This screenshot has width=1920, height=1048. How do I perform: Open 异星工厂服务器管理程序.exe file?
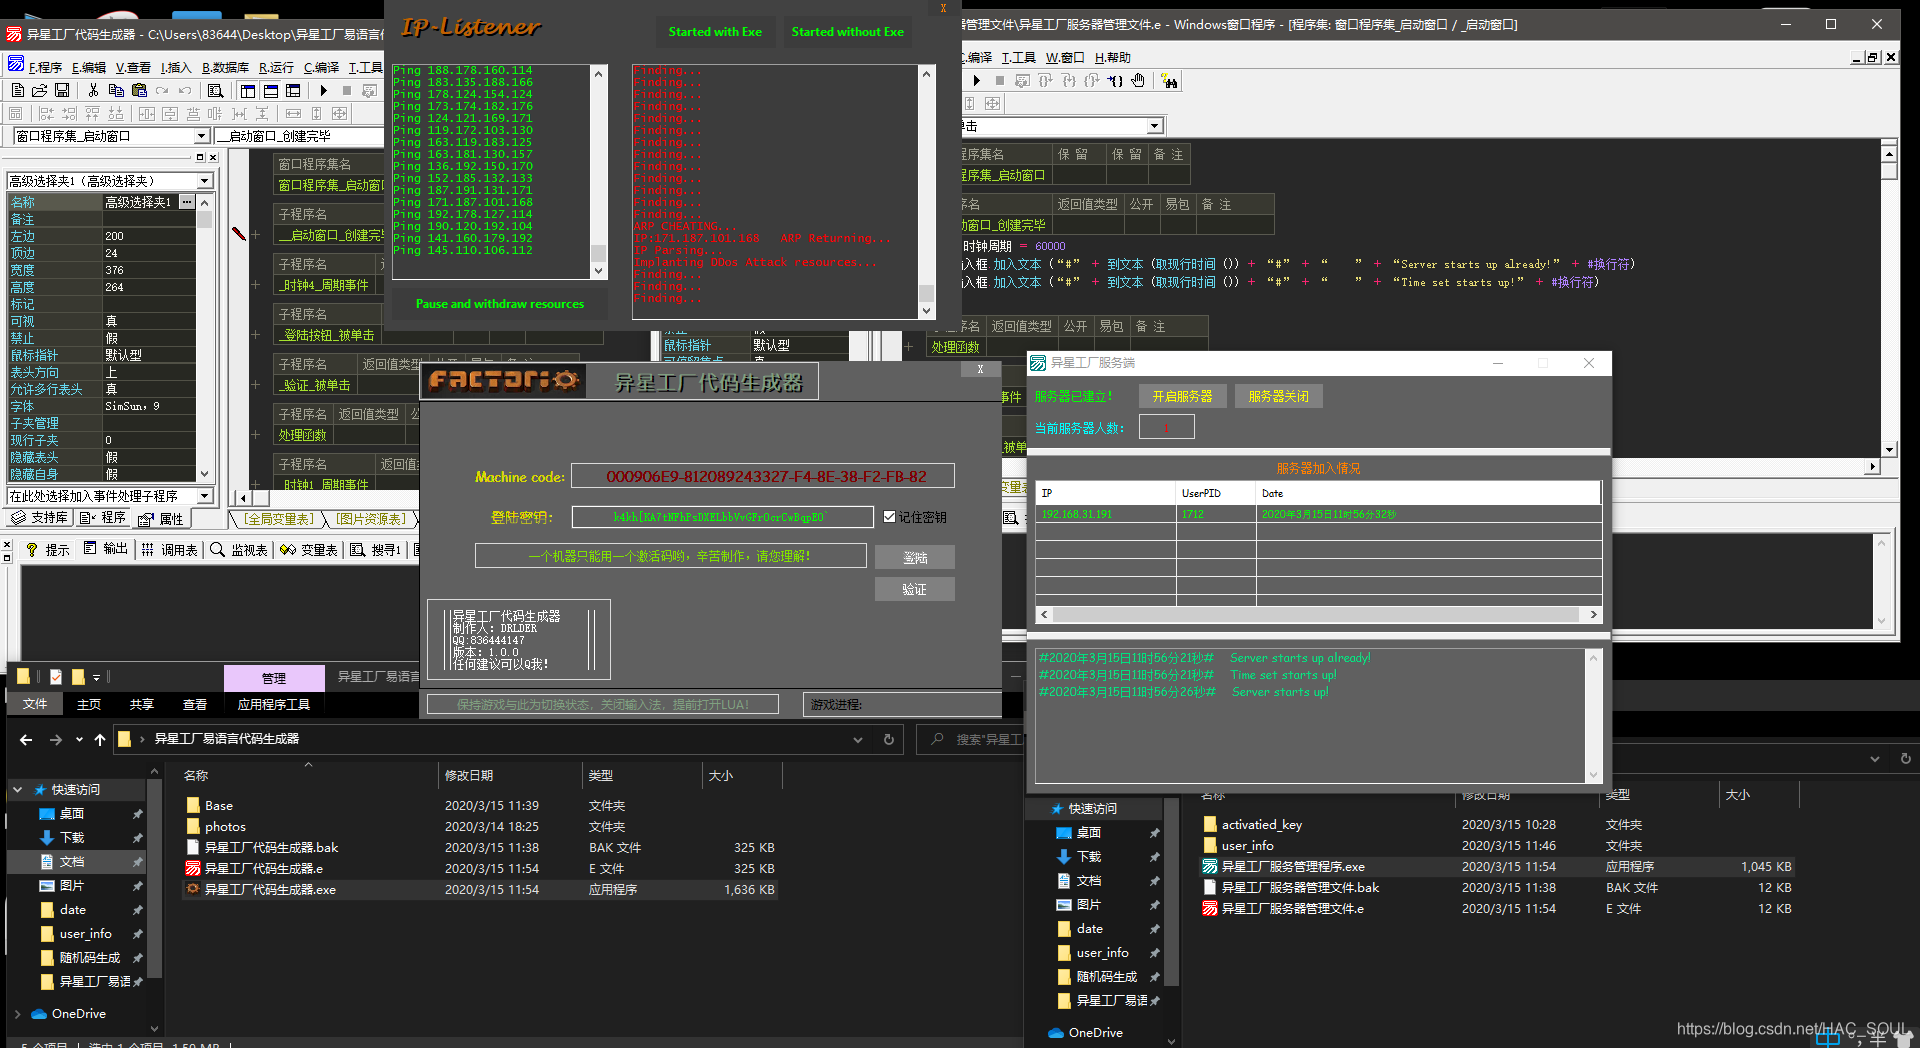click(1293, 866)
